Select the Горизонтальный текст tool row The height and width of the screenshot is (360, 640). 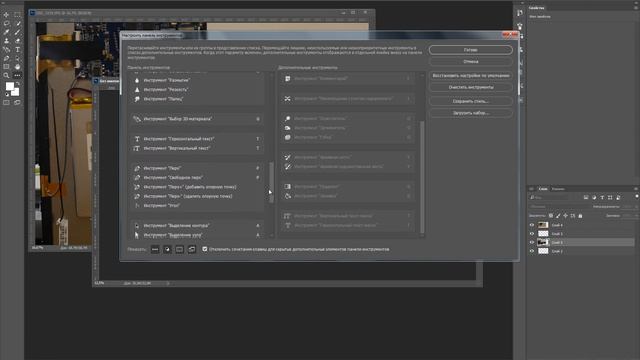(x=197, y=139)
